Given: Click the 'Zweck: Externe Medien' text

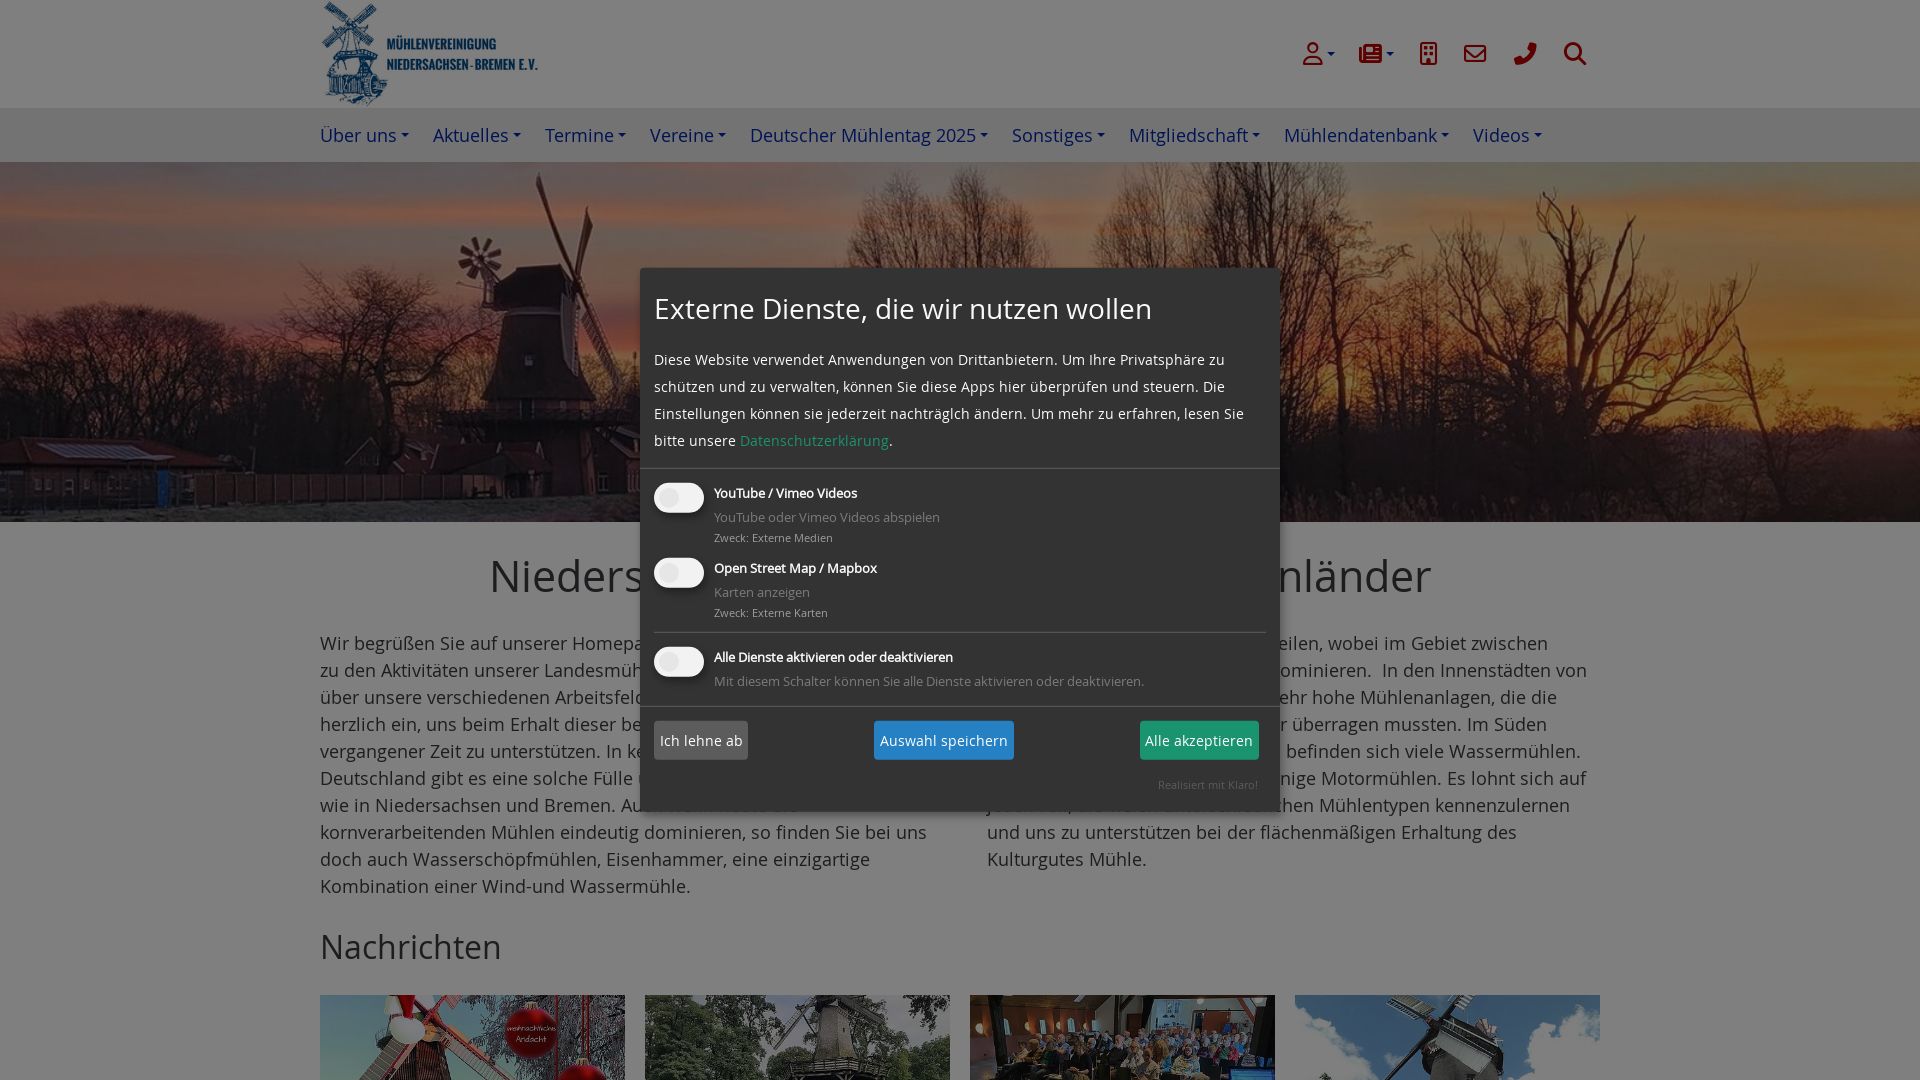Looking at the screenshot, I should [x=773, y=538].
